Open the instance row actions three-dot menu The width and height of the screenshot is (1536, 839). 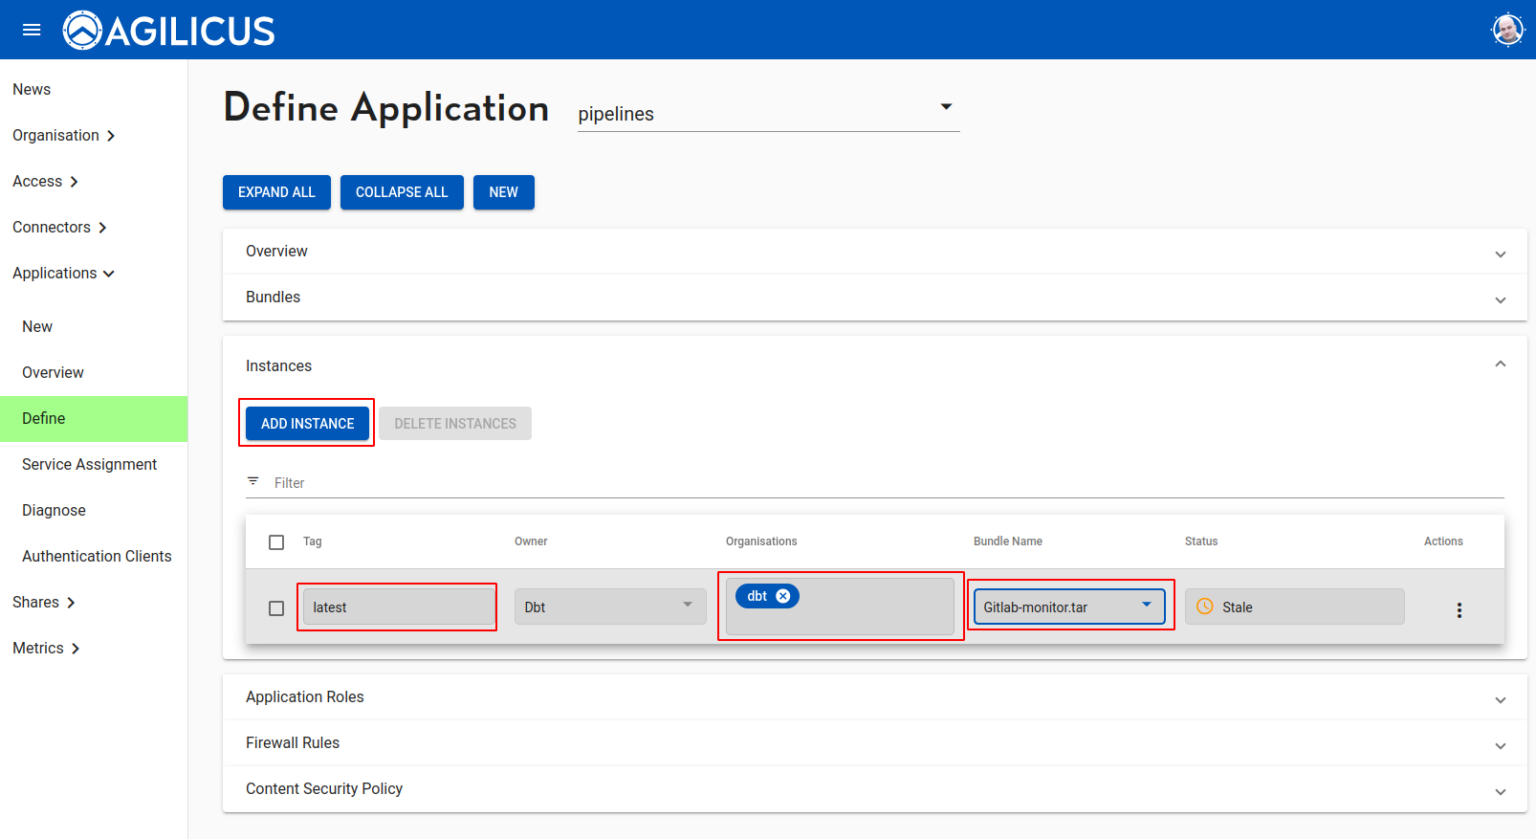click(1459, 609)
